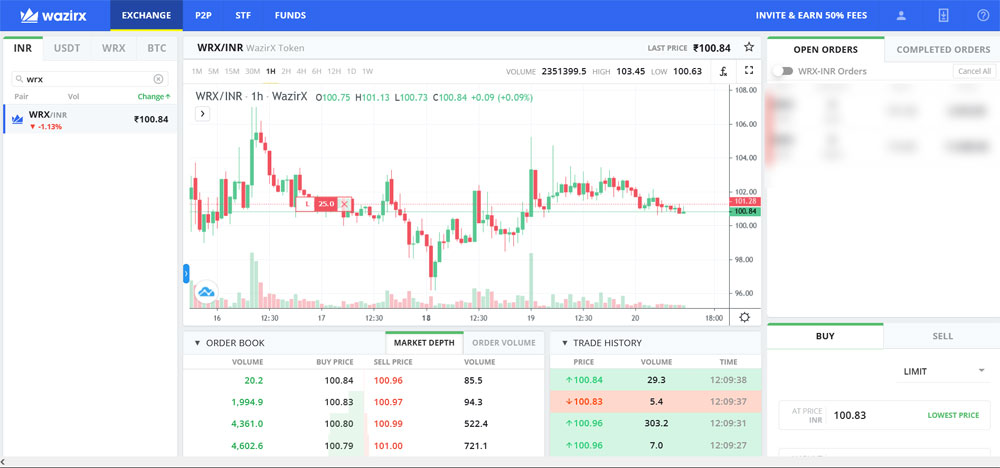Switch to Open Orders tab
The image size is (1000, 468).
coord(825,49)
